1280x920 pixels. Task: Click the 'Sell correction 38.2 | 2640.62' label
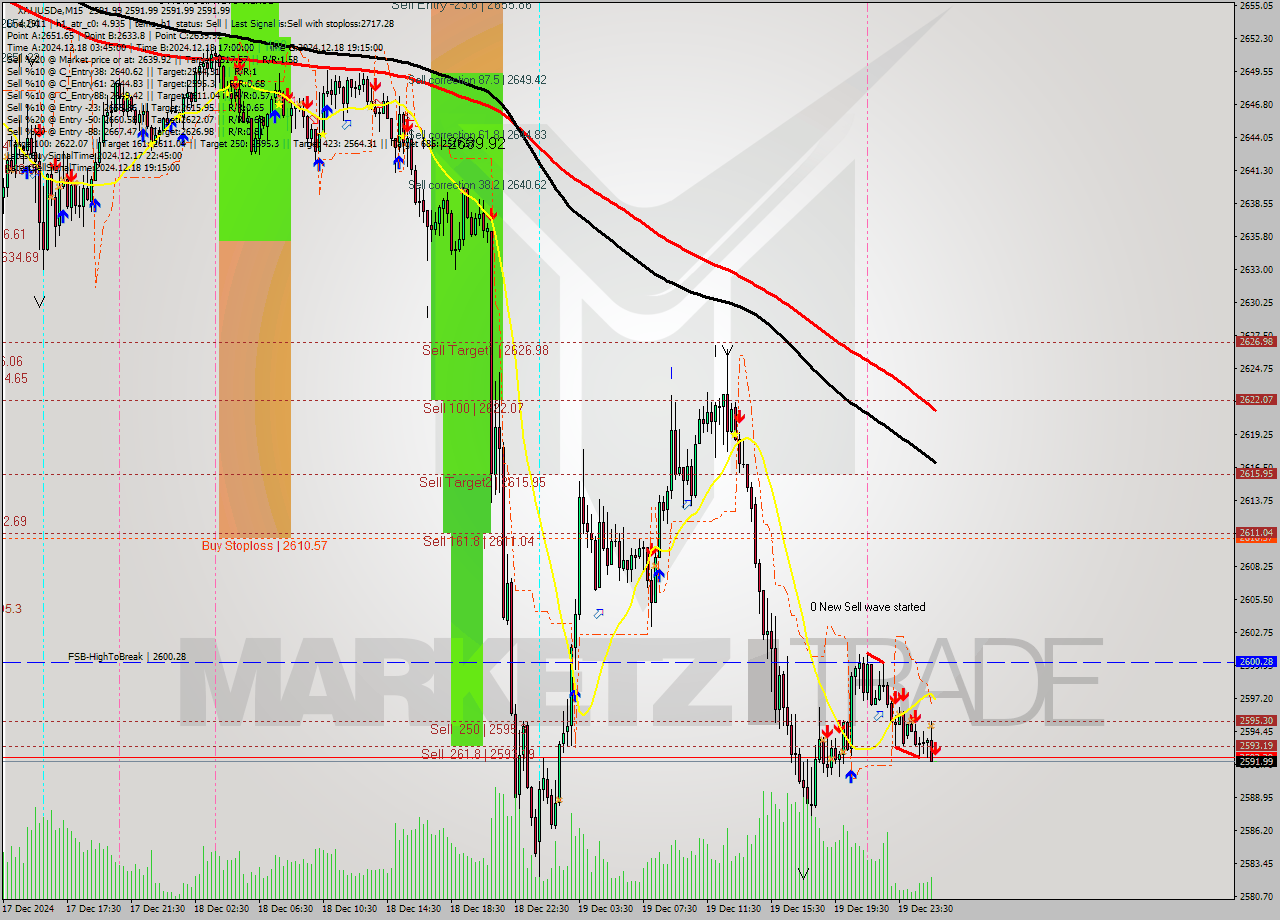(478, 185)
